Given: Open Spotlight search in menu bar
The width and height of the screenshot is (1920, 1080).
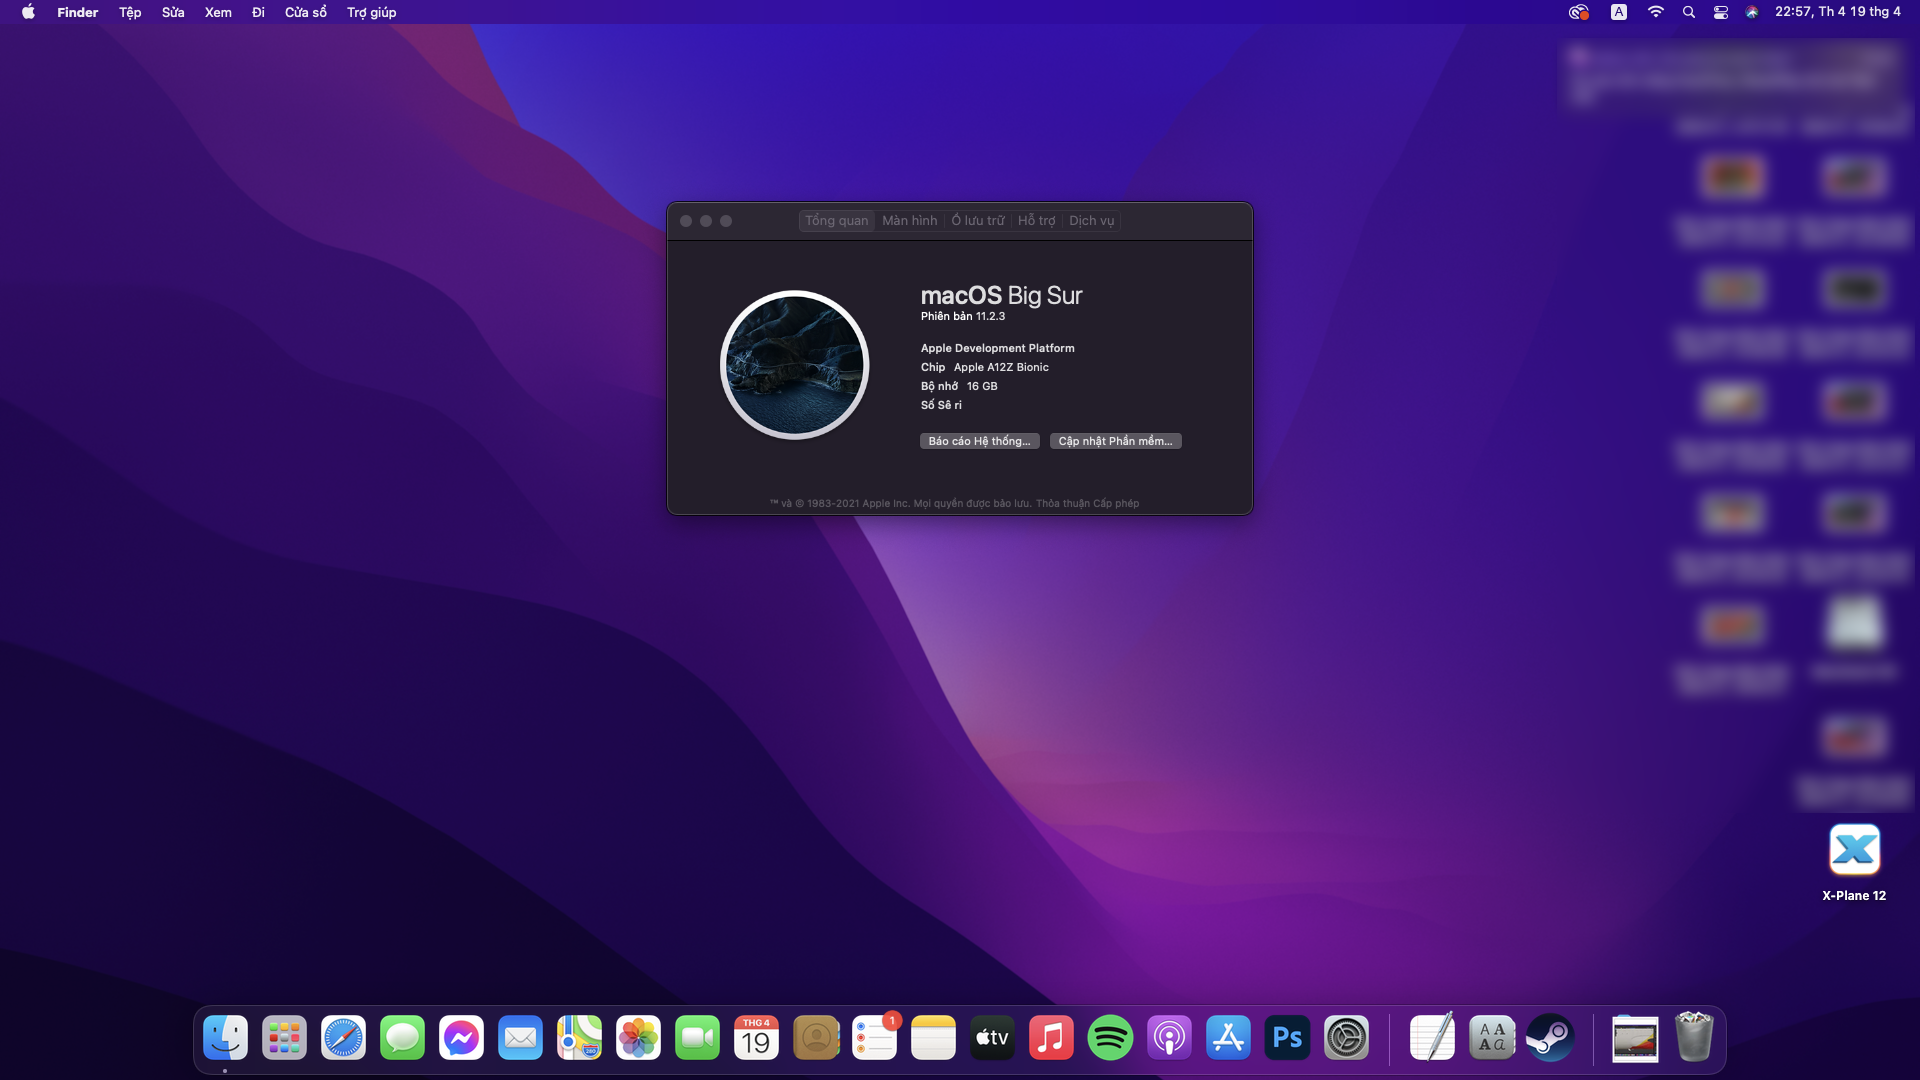Looking at the screenshot, I should (1689, 12).
